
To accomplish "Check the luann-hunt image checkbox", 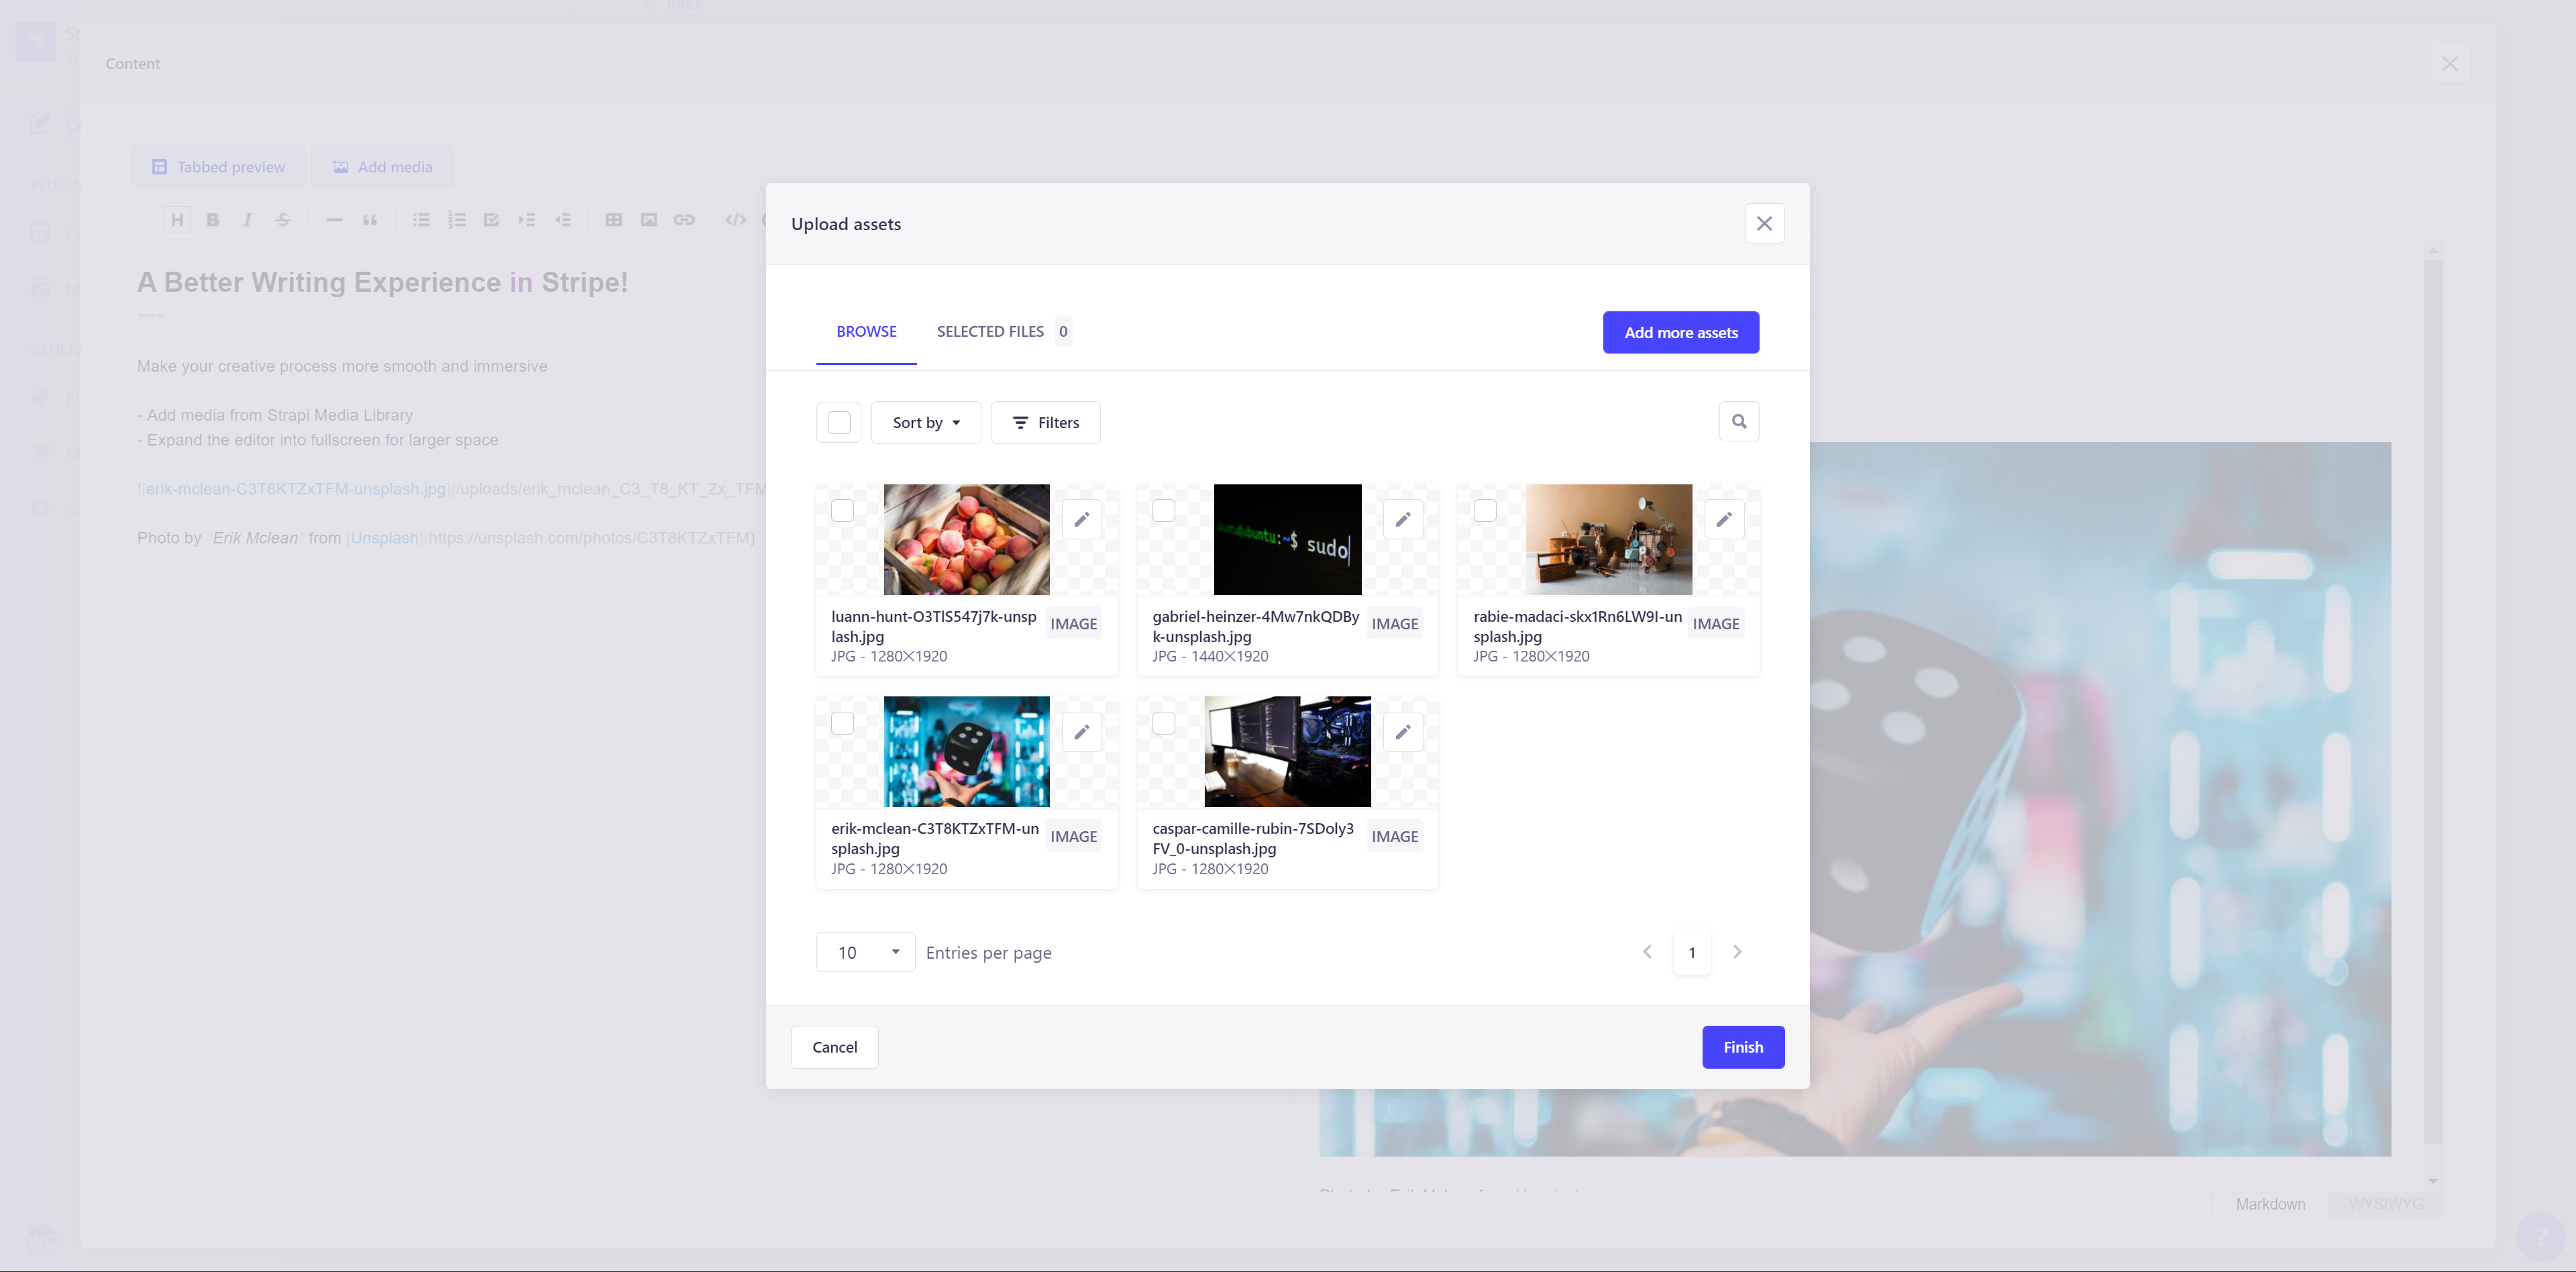I will click(x=842, y=511).
